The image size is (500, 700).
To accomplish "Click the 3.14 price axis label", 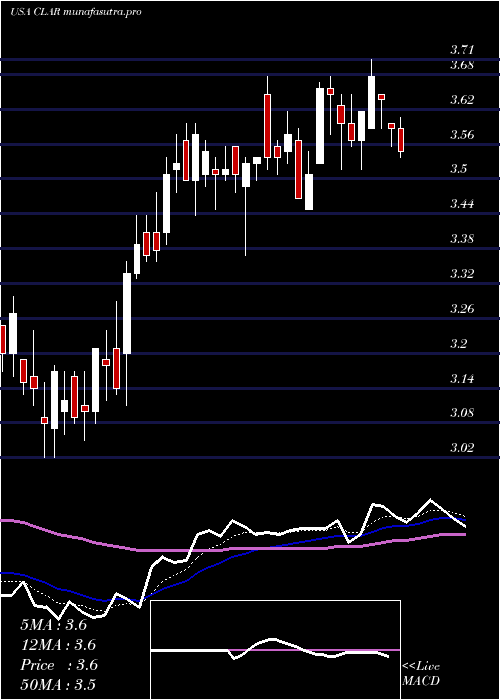I will pyautogui.click(x=462, y=379).
